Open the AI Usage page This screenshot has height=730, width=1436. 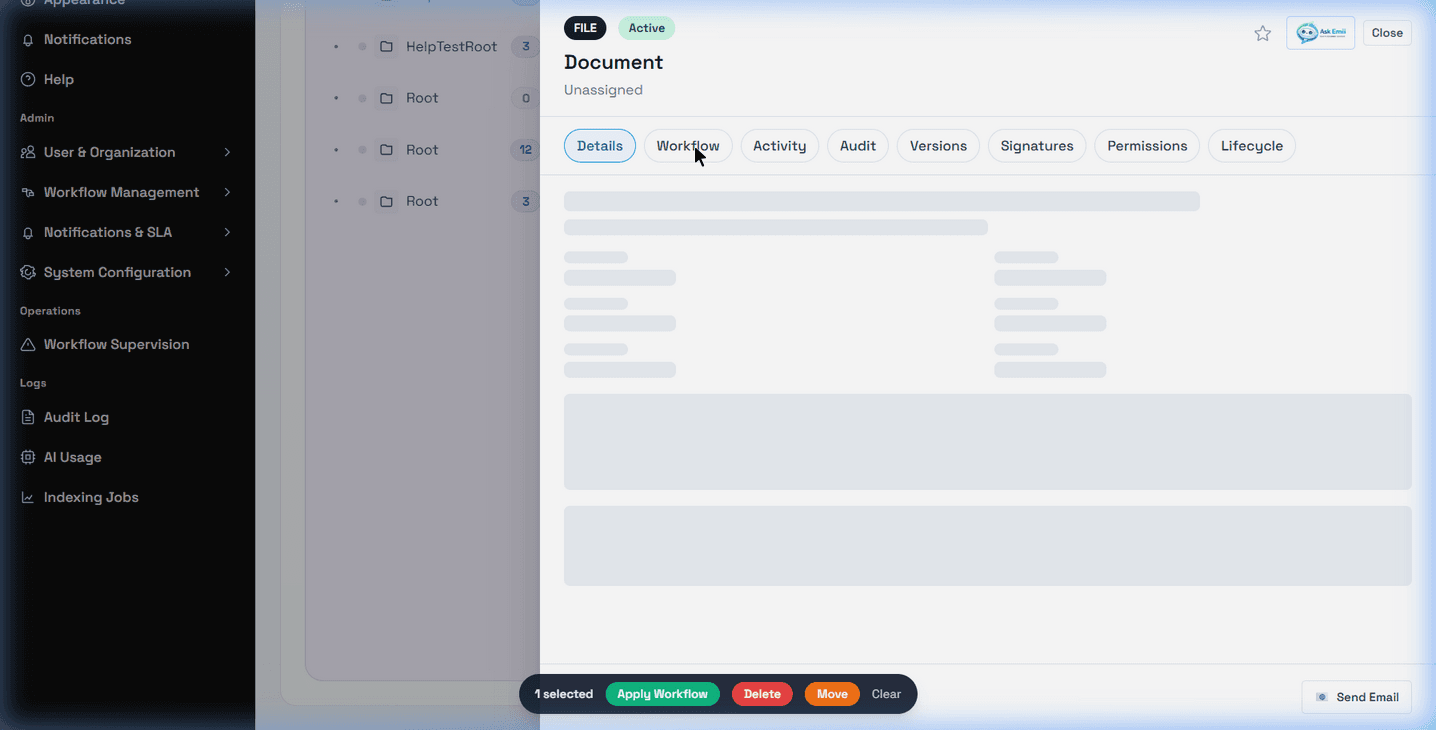(72, 458)
